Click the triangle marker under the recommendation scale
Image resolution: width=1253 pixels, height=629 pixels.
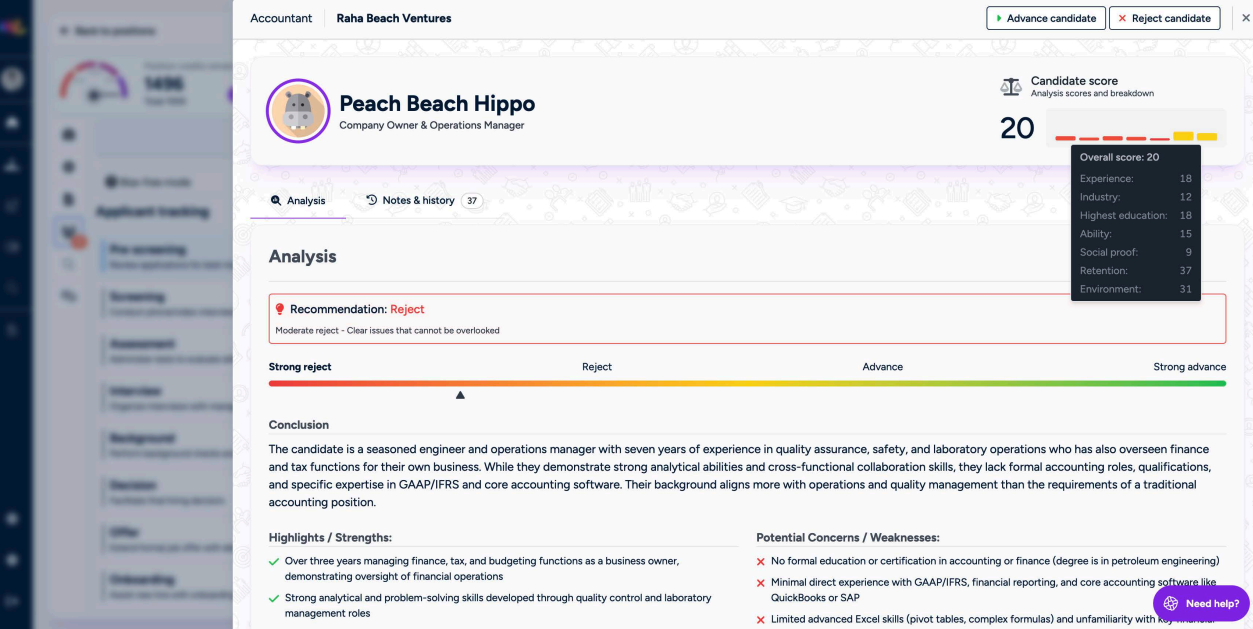point(460,395)
